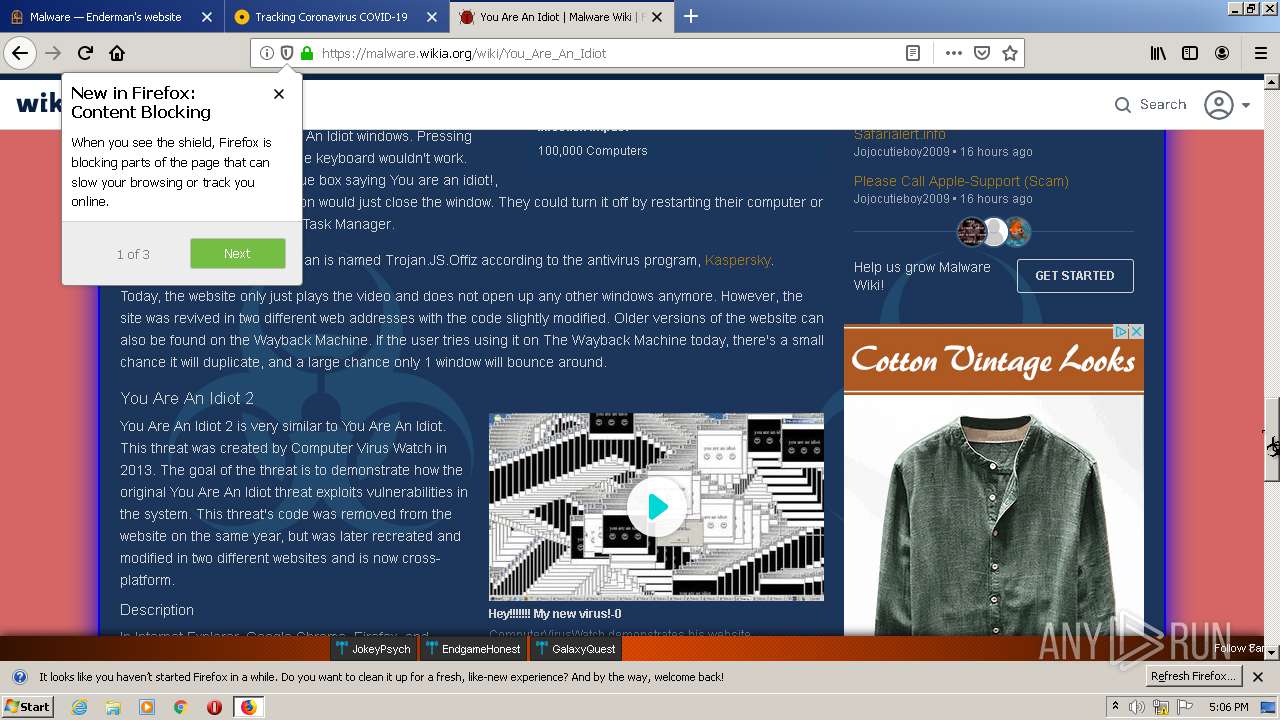Viewport: 1280px width, 720px height.
Task: Click the wiki user avatar icon
Action: pyautogui.click(x=1218, y=104)
